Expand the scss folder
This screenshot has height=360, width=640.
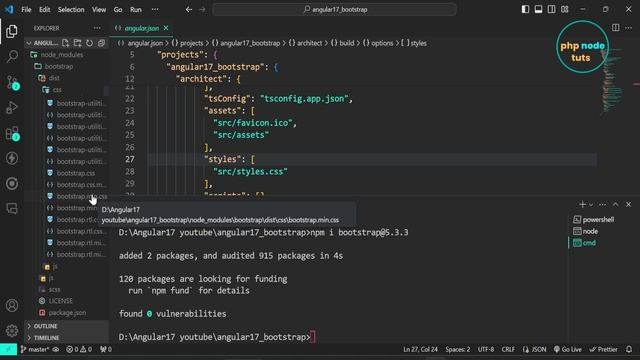point(54,289)
